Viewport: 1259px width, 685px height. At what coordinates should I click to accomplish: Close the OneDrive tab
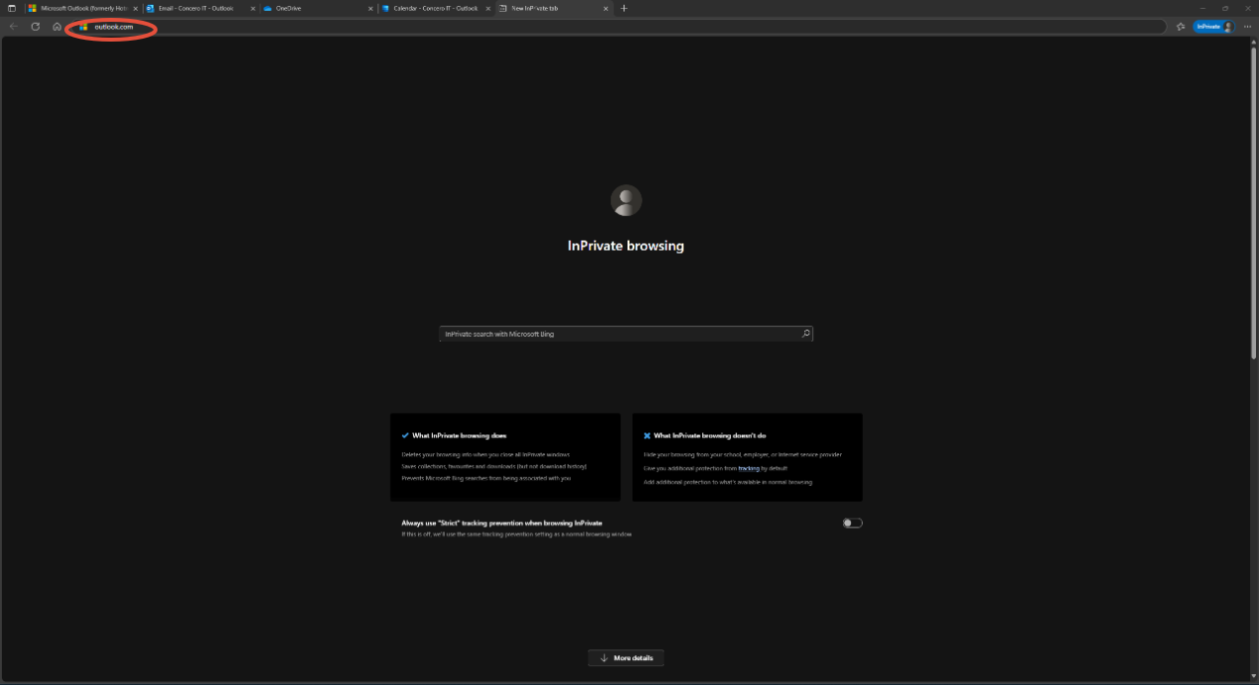[371, 8]
